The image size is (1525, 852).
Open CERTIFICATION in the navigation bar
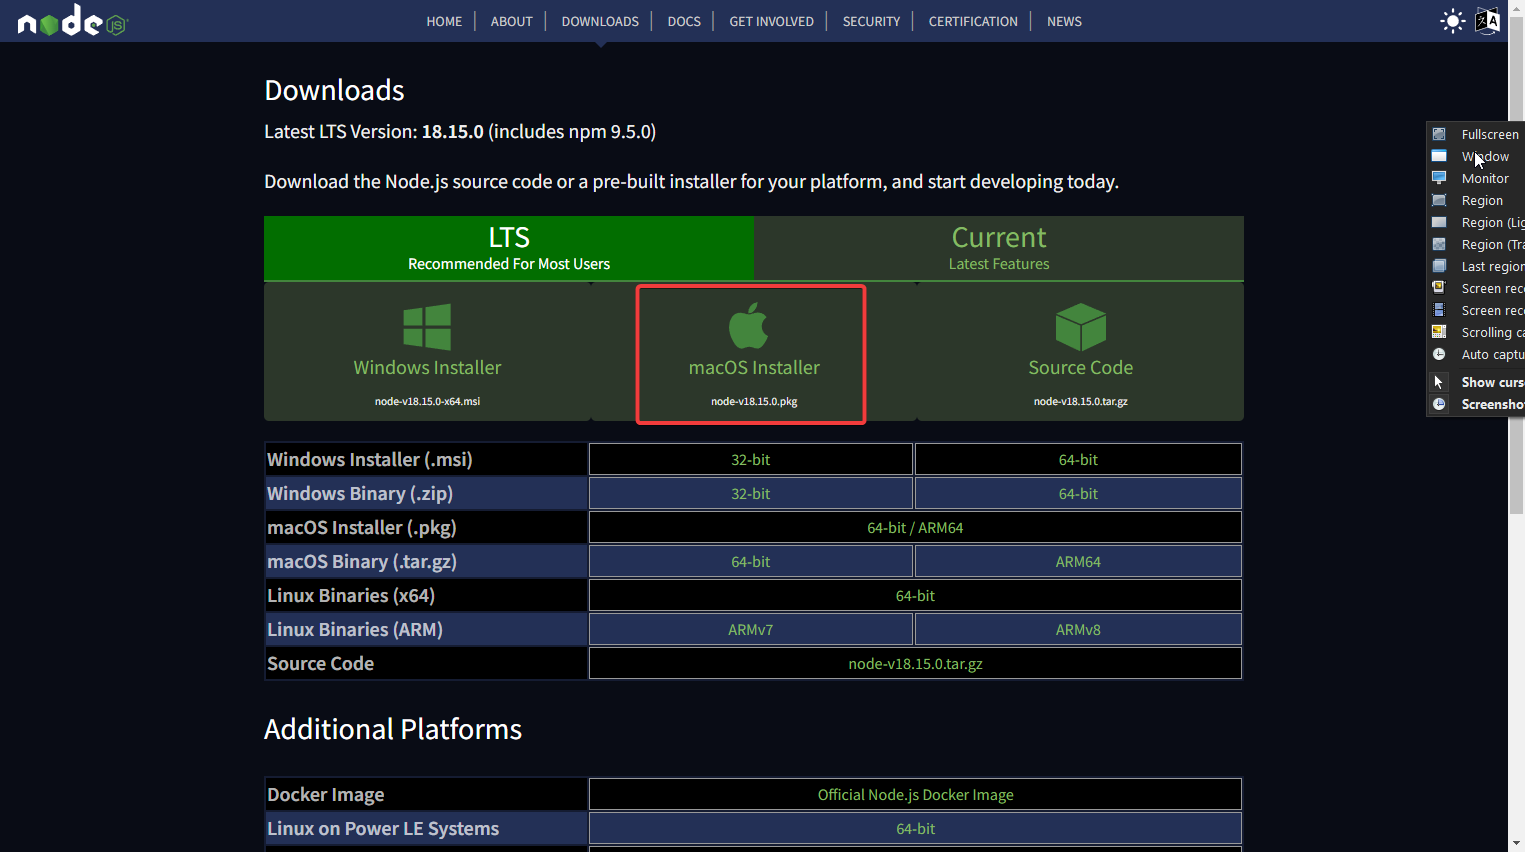point(973,21)
